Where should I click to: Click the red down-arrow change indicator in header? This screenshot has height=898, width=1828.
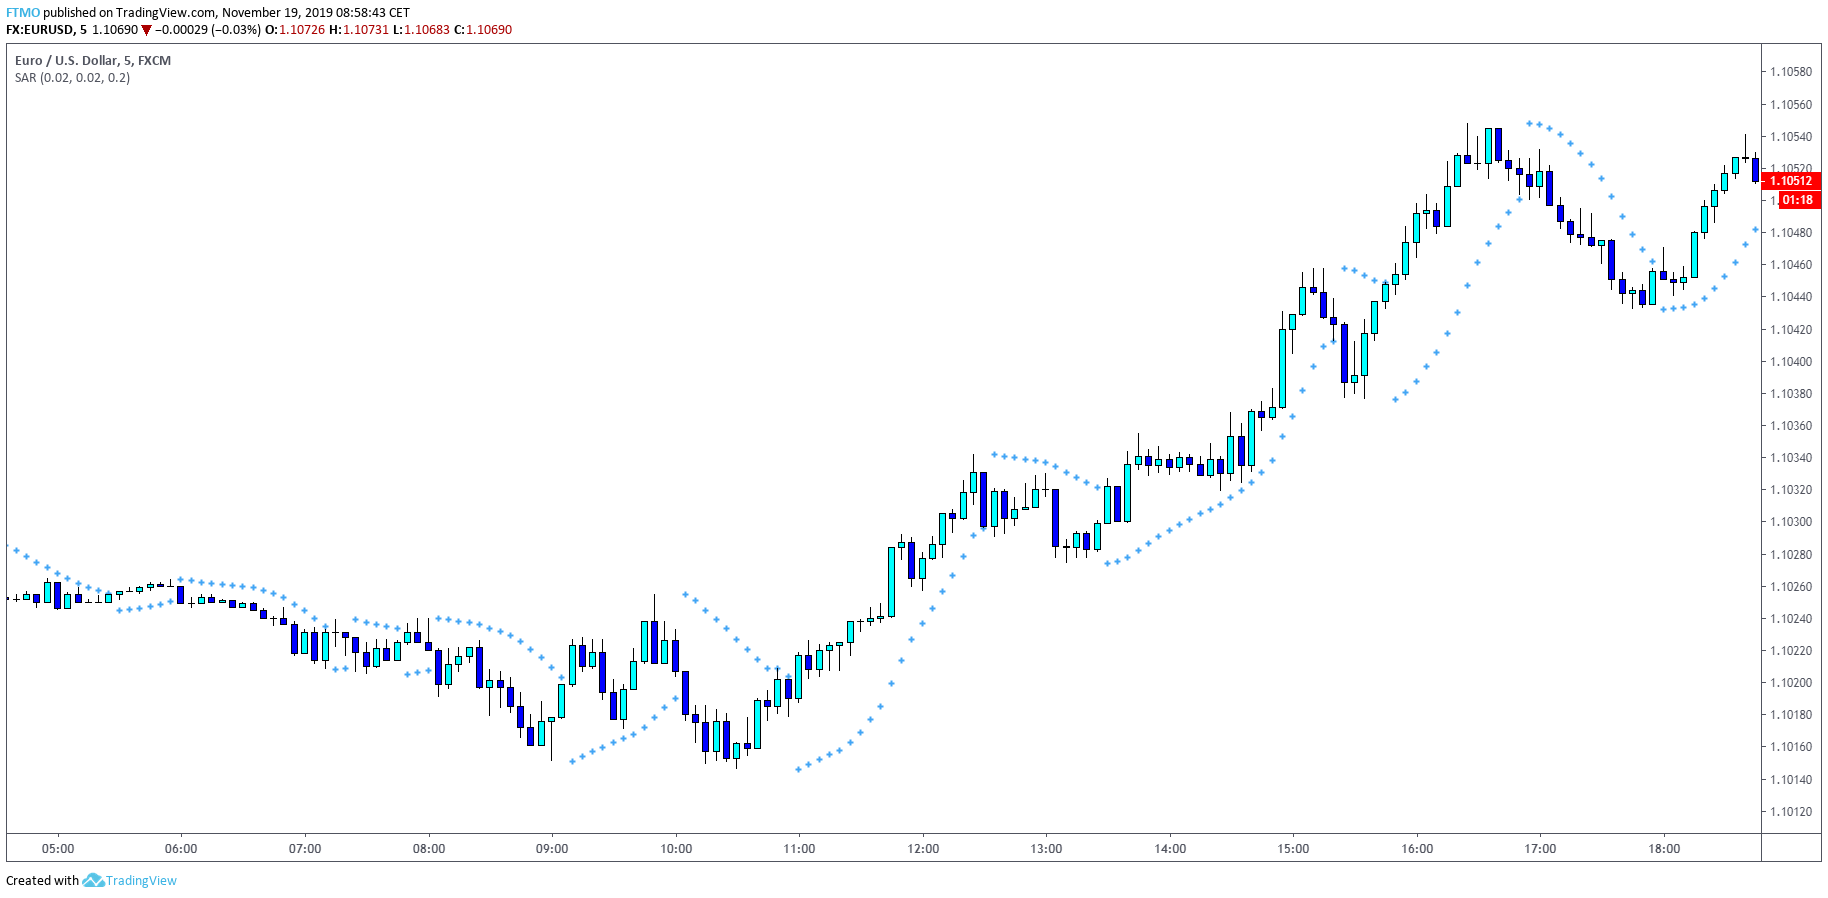146,30
